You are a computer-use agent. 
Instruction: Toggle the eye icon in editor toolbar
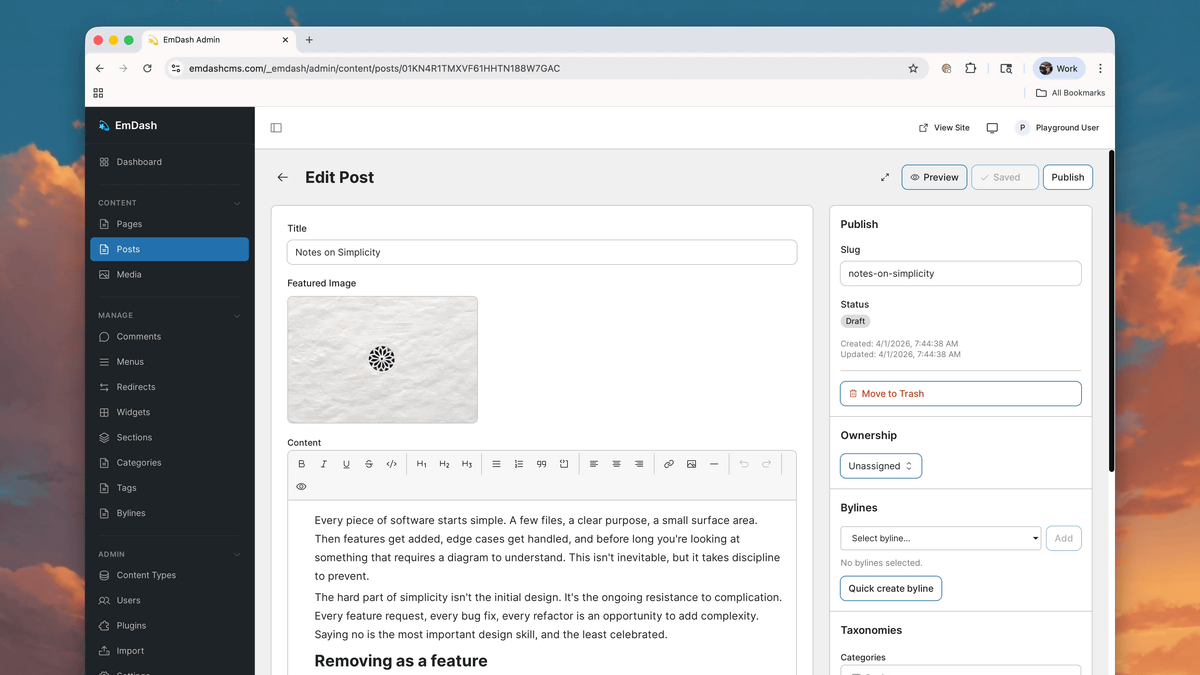(301, 487)
